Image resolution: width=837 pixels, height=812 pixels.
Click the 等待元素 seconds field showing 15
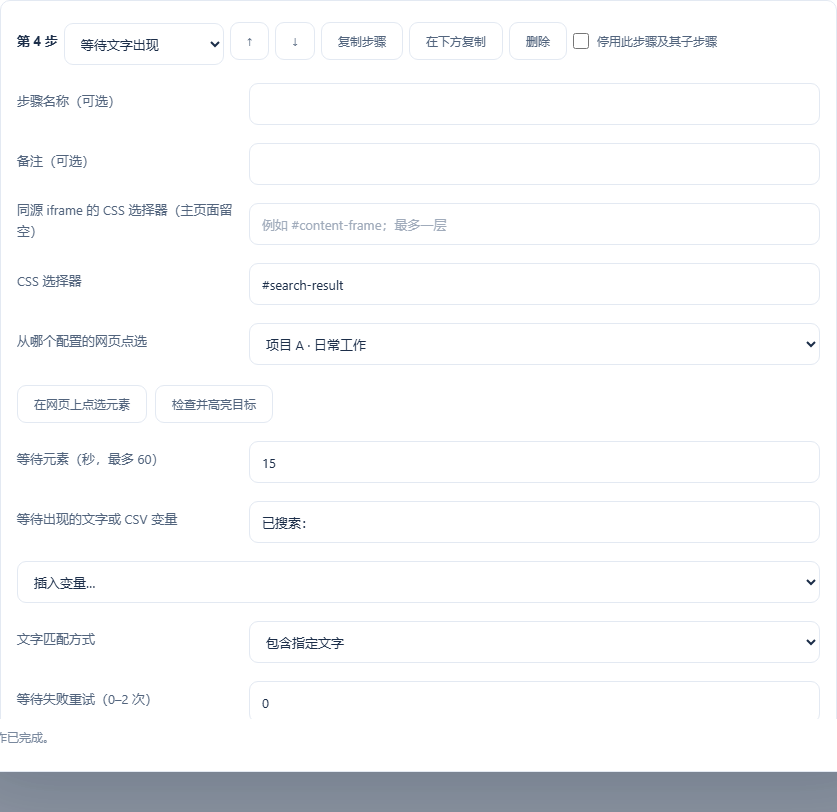[534, 462]
